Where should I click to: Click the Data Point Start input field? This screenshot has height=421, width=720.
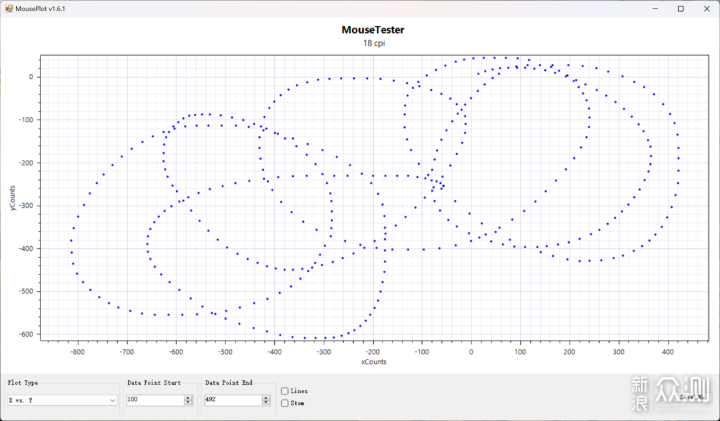click(155, 399)
